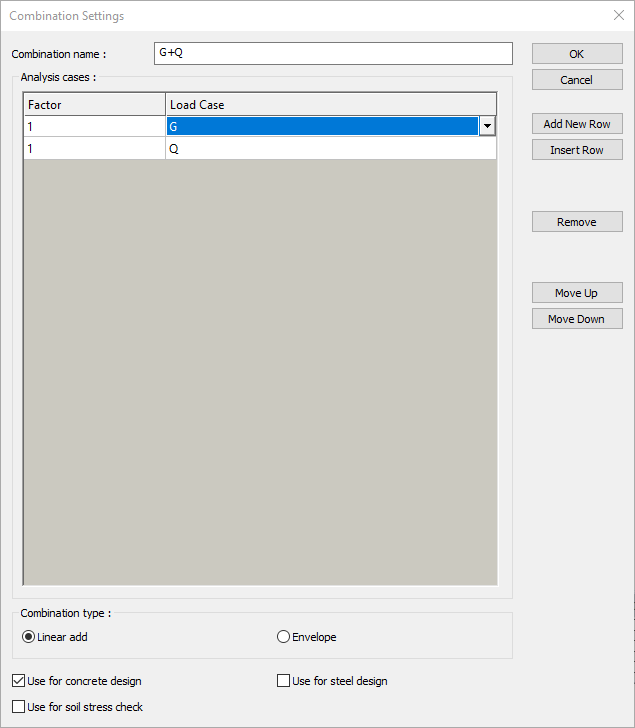Select the Linear add radio button
The image size is (635, 728).
29,637
